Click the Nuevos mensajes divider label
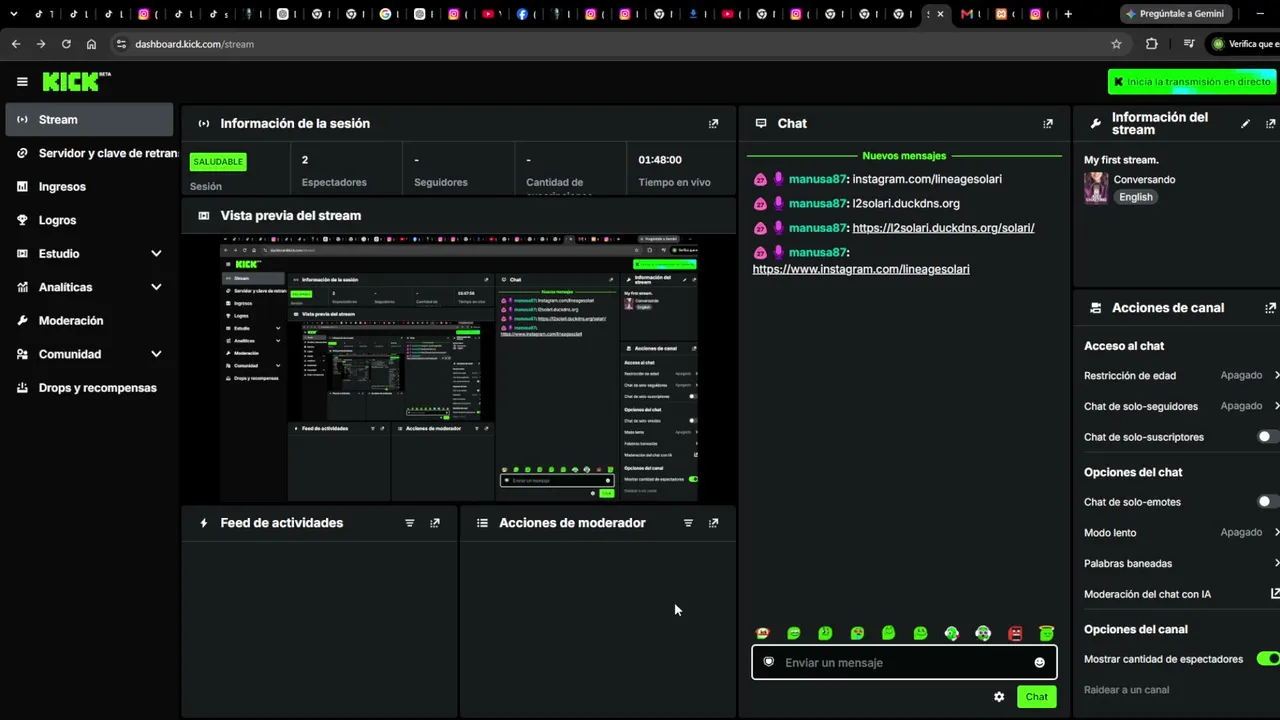This screenshot has height=720, width=1280. point(904,156)
